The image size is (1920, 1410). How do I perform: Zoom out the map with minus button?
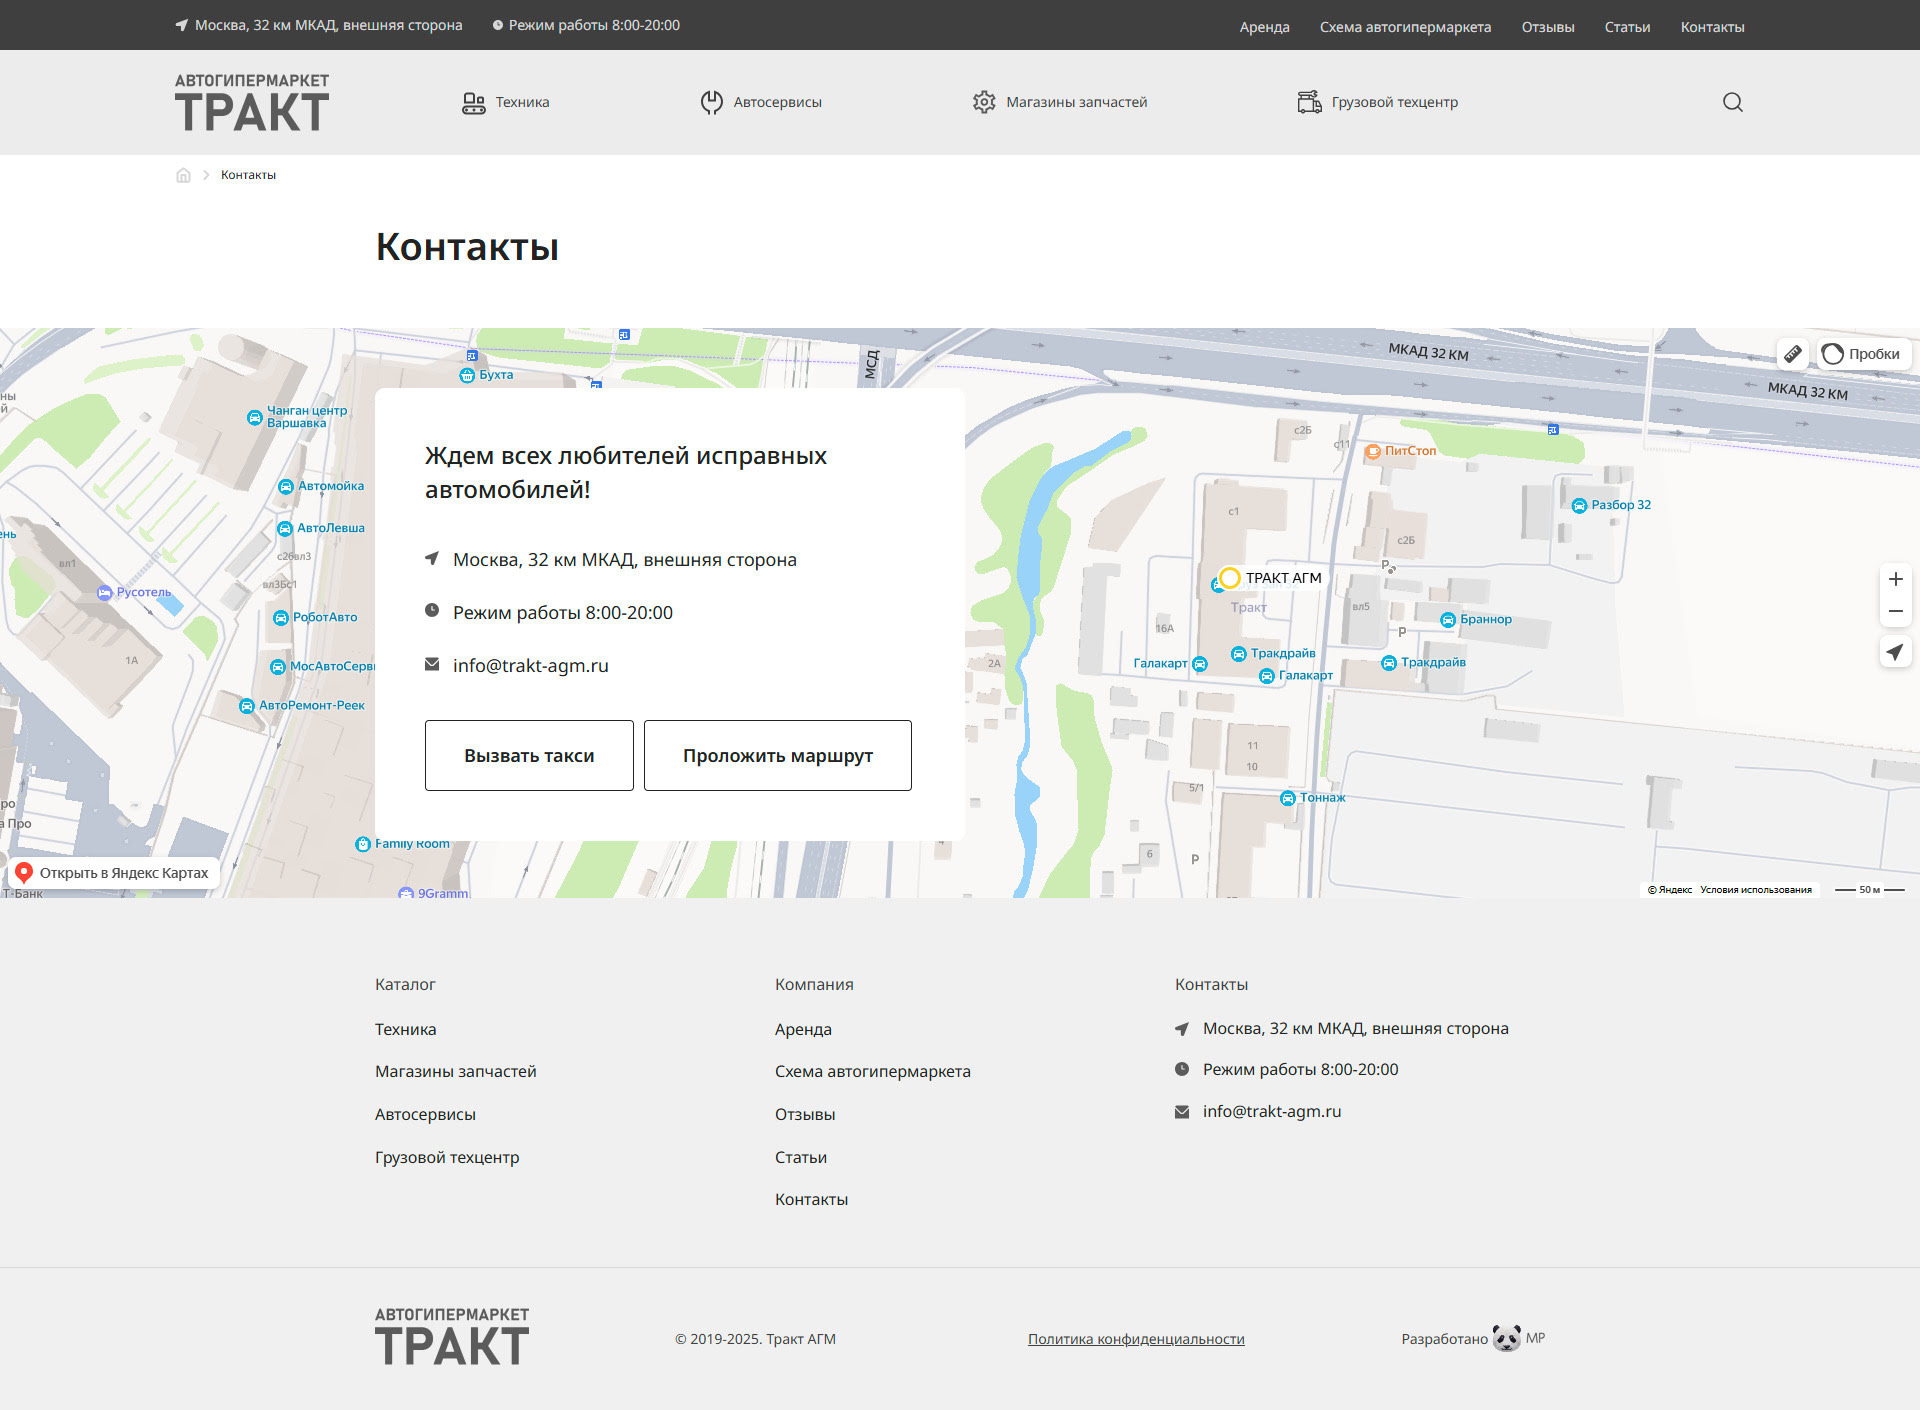click(1895, 611)
